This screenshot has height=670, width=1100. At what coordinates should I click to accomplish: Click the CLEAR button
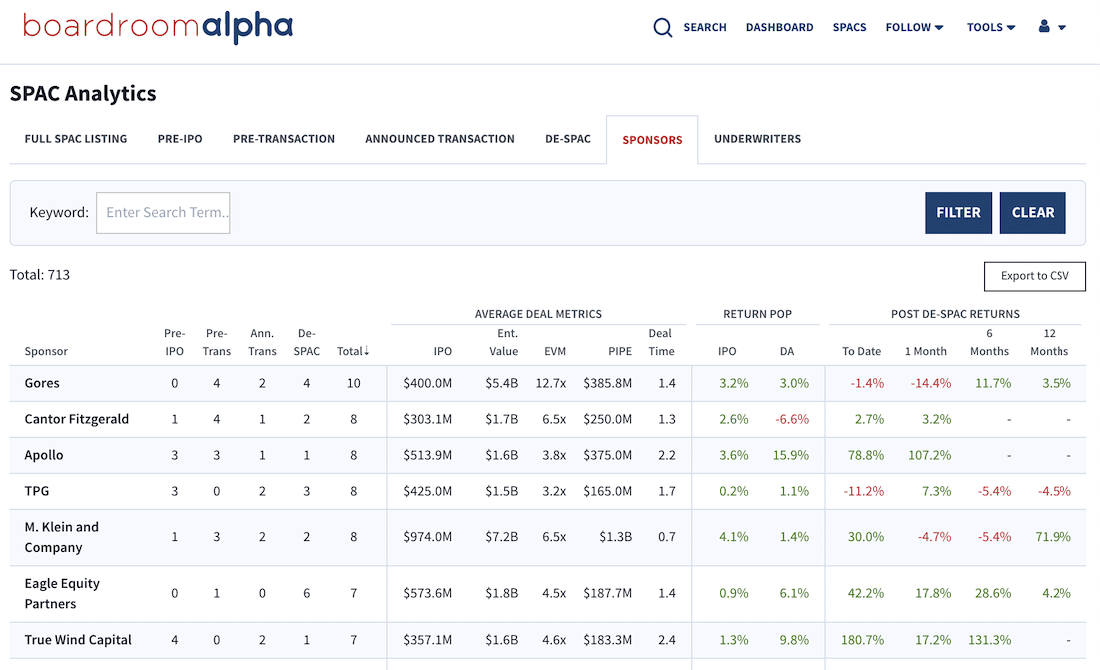pyautogui.click(x=1033, y=213)
